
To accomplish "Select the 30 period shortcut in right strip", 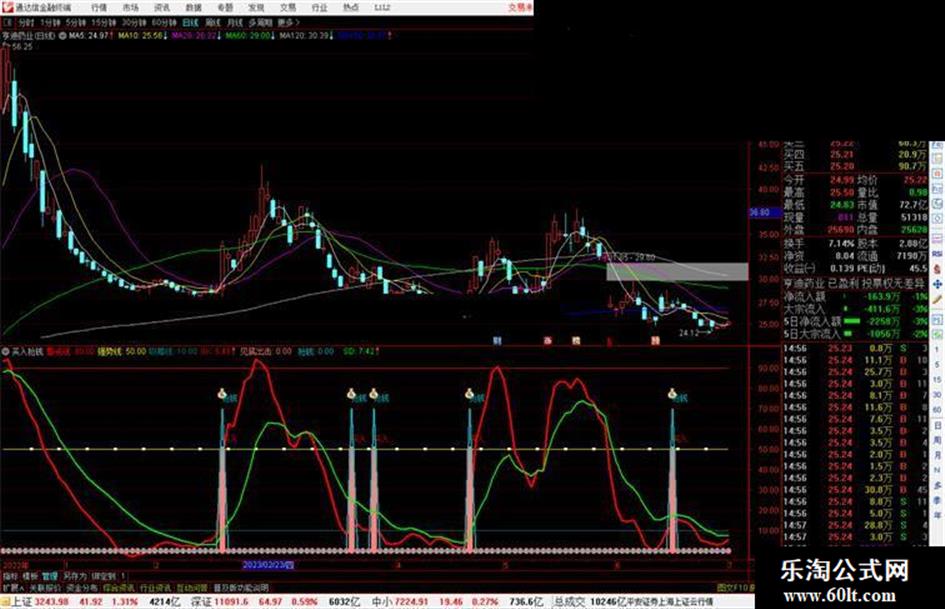I will [x=937, y=395].
